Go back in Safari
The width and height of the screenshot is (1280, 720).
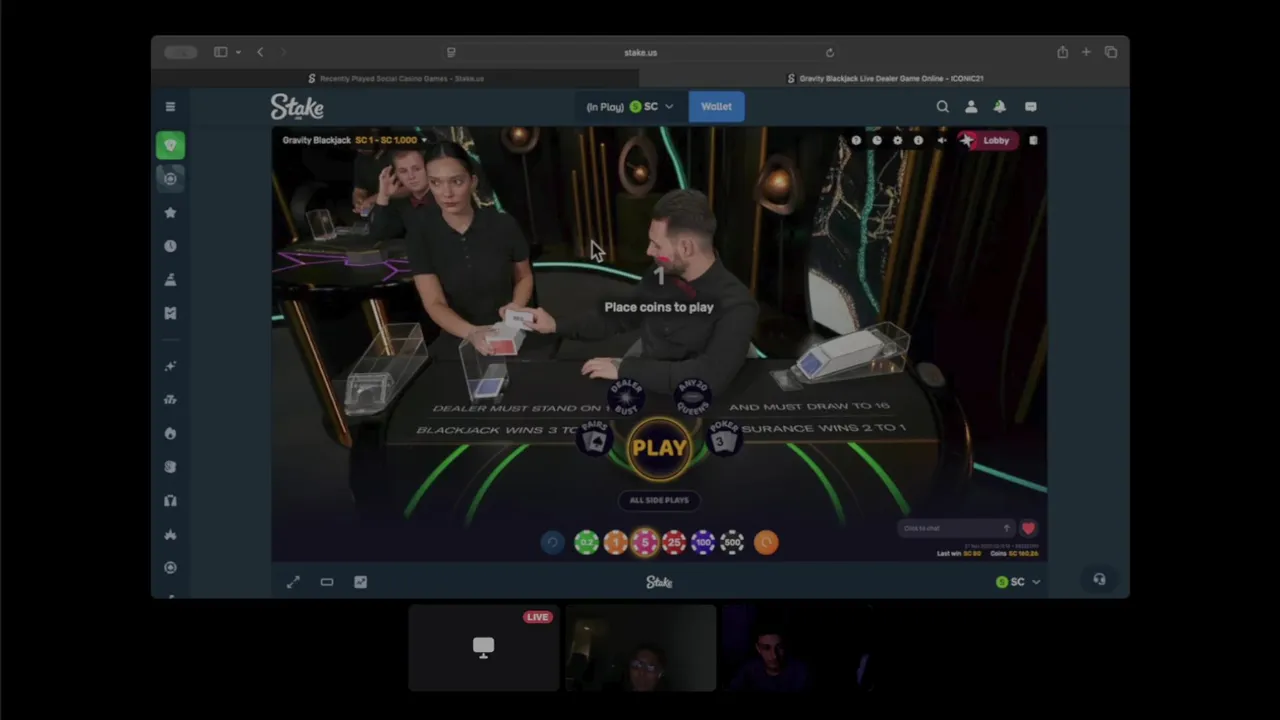tap(260, 52)
